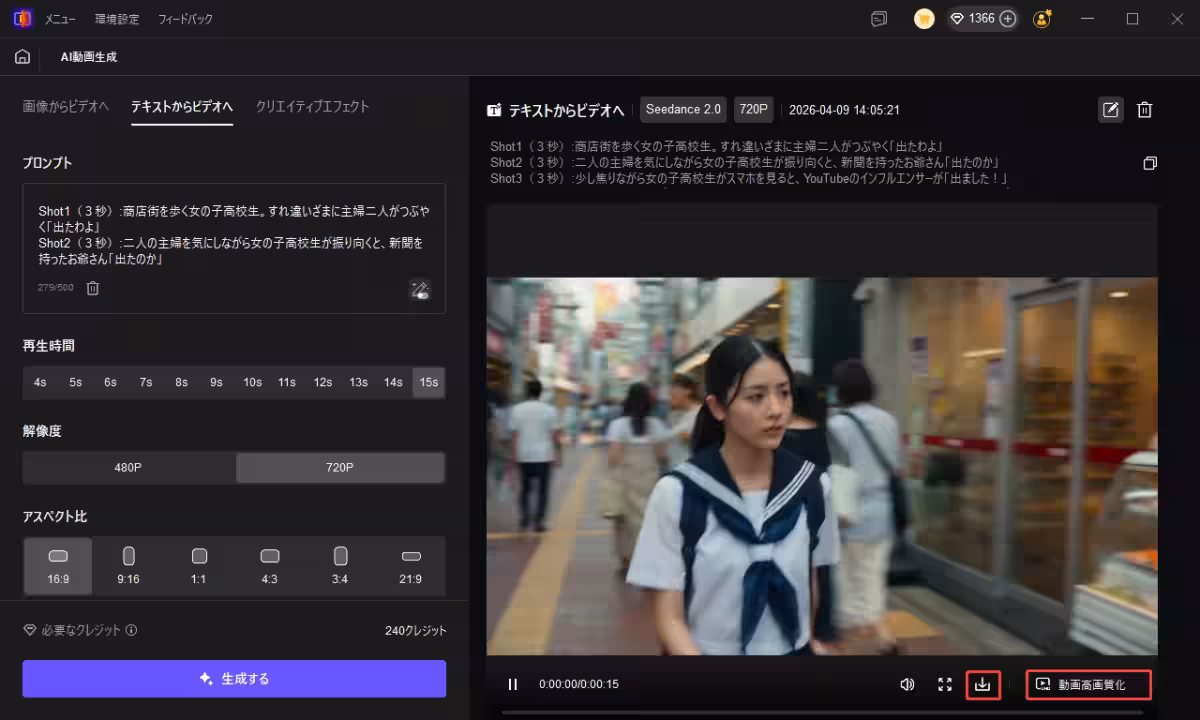Click the plus icon to add credits
The height and width of the screenshot is (720, 1200).
[x=1008, y=18]
